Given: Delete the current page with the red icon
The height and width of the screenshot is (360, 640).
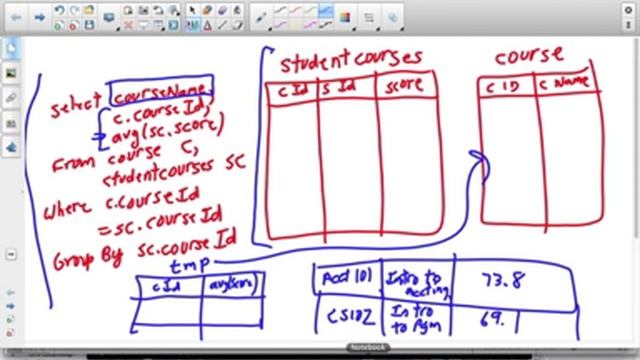Looking at the screenshot, I should coord(74,25).
